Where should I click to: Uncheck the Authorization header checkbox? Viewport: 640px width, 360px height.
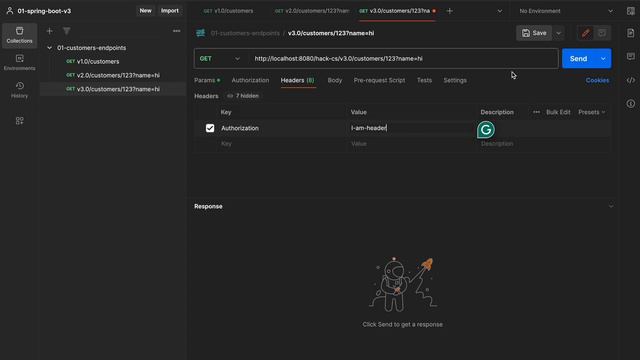click(x=210, y=128)
